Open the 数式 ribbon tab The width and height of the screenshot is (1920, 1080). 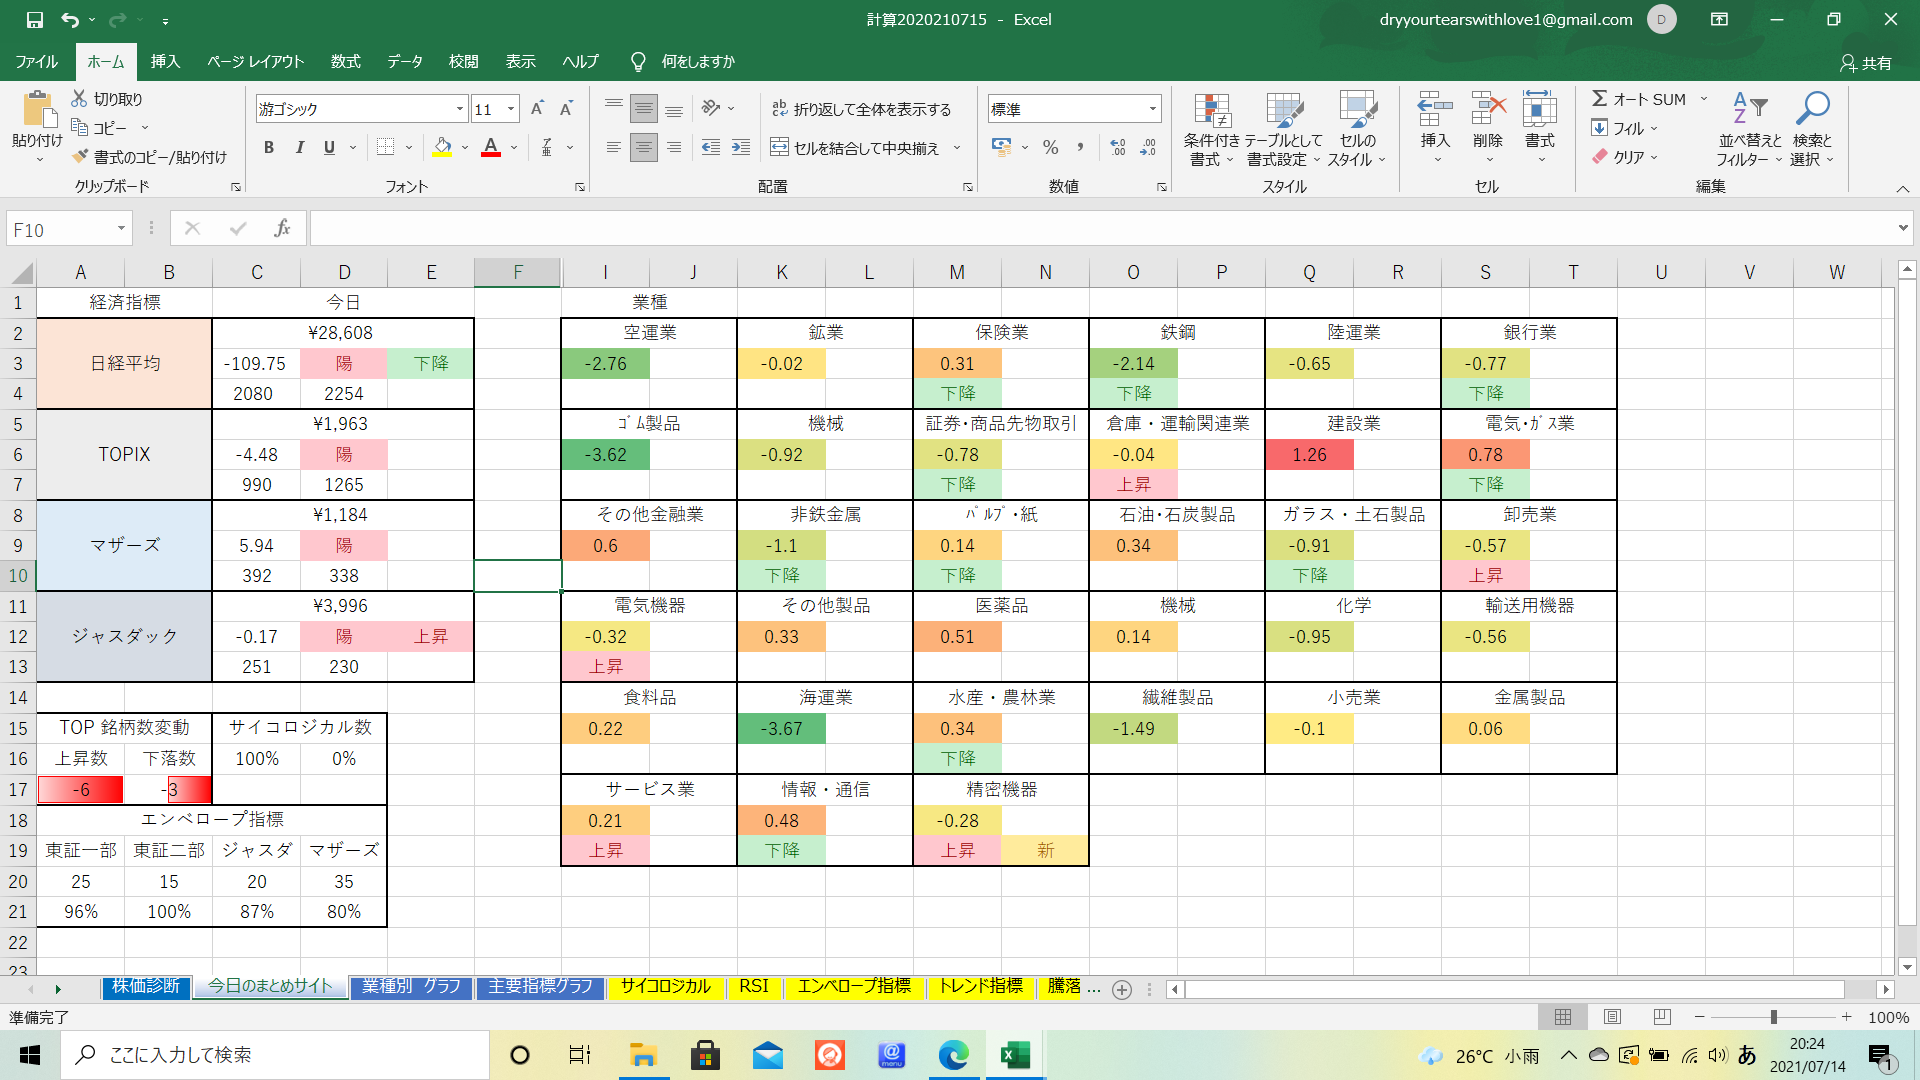pos(345,61)
